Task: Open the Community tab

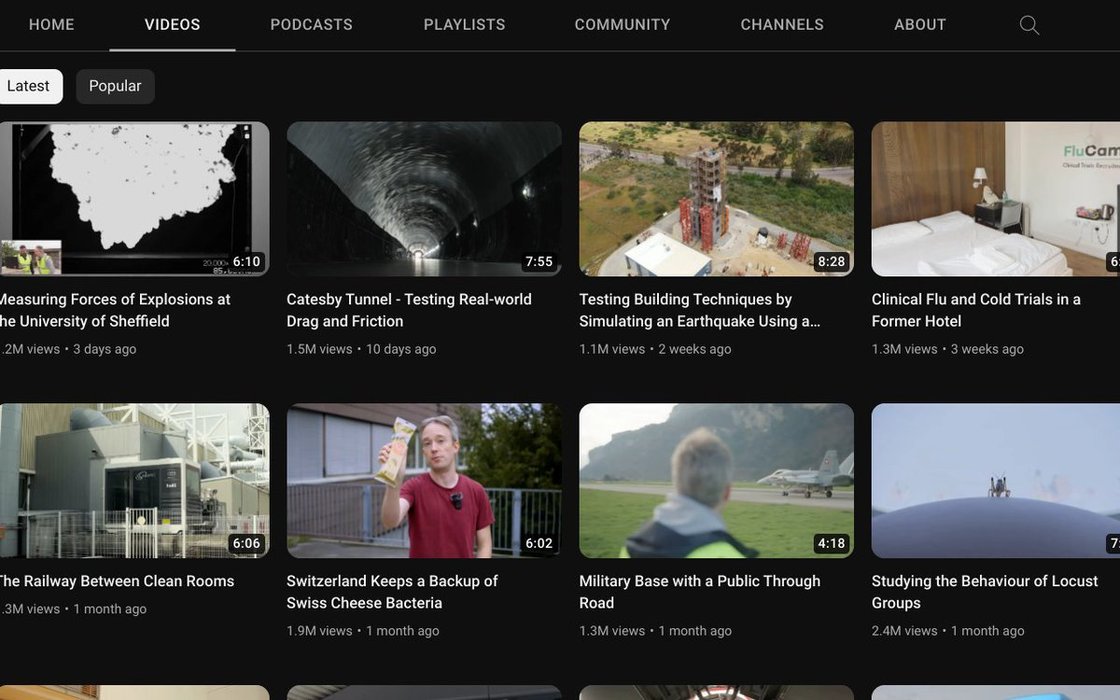Action: pos(622,25)
